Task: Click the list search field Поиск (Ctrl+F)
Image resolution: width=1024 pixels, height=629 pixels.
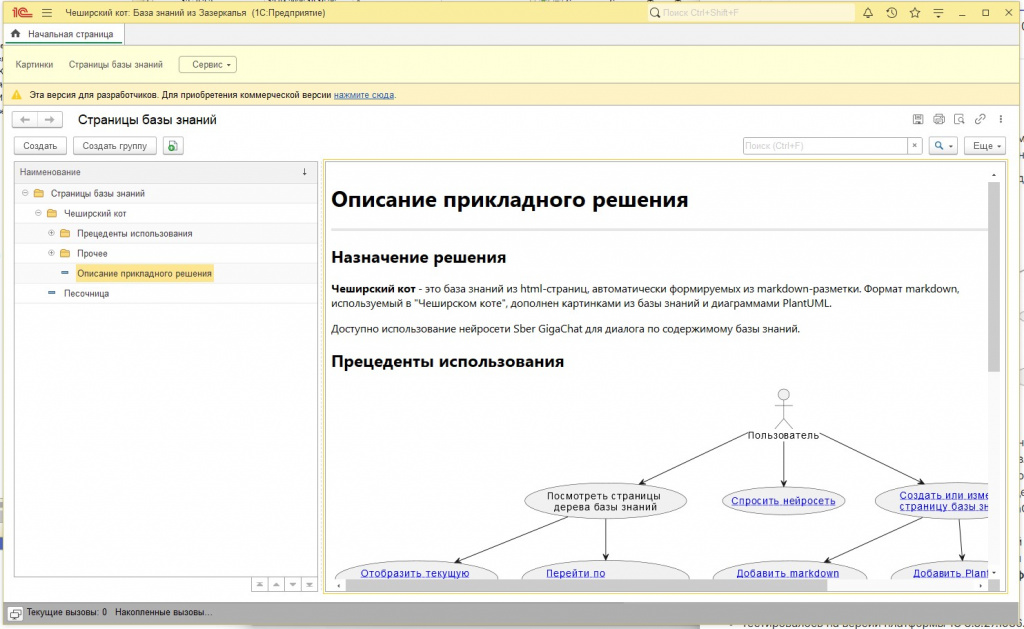Action: coord(825,146)
